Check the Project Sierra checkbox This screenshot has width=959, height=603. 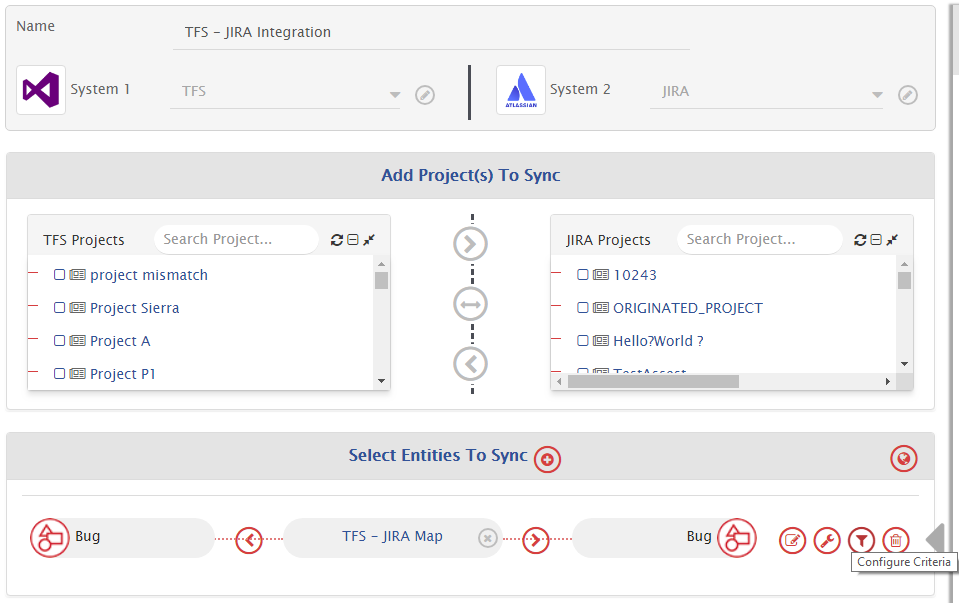click(60, 308)
